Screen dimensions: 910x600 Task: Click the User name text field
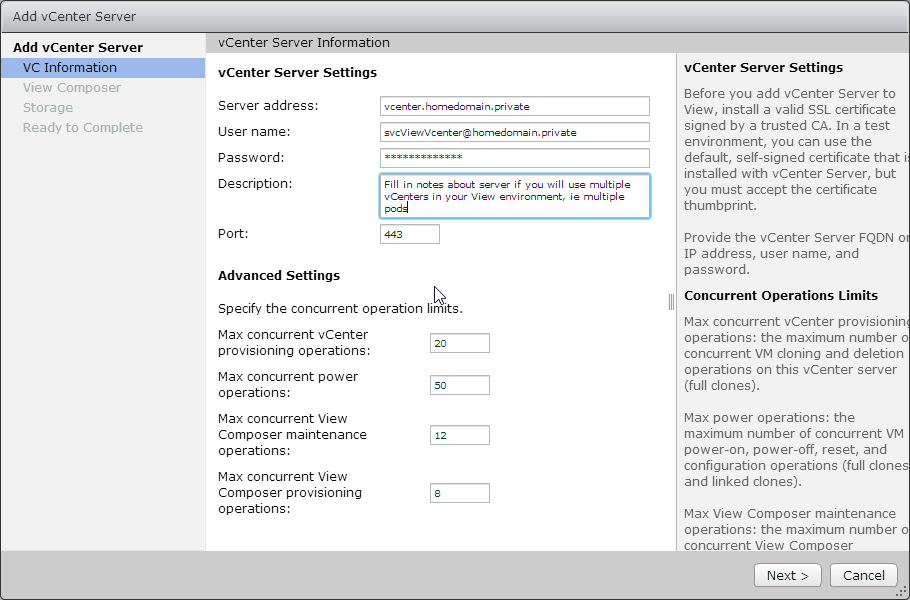(x=515, y=132)
